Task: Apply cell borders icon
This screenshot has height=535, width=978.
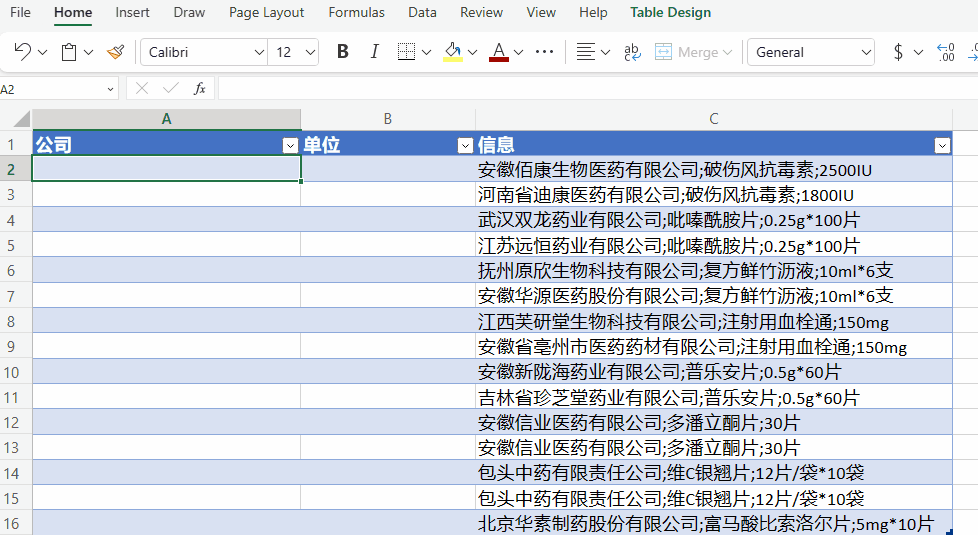Action: coord(406,52)
